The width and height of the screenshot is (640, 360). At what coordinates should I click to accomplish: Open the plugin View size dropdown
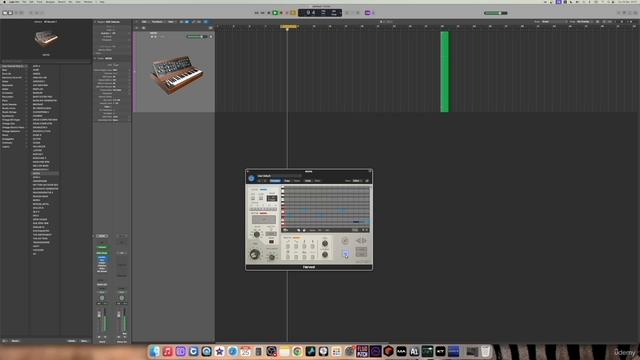(356, 181)
